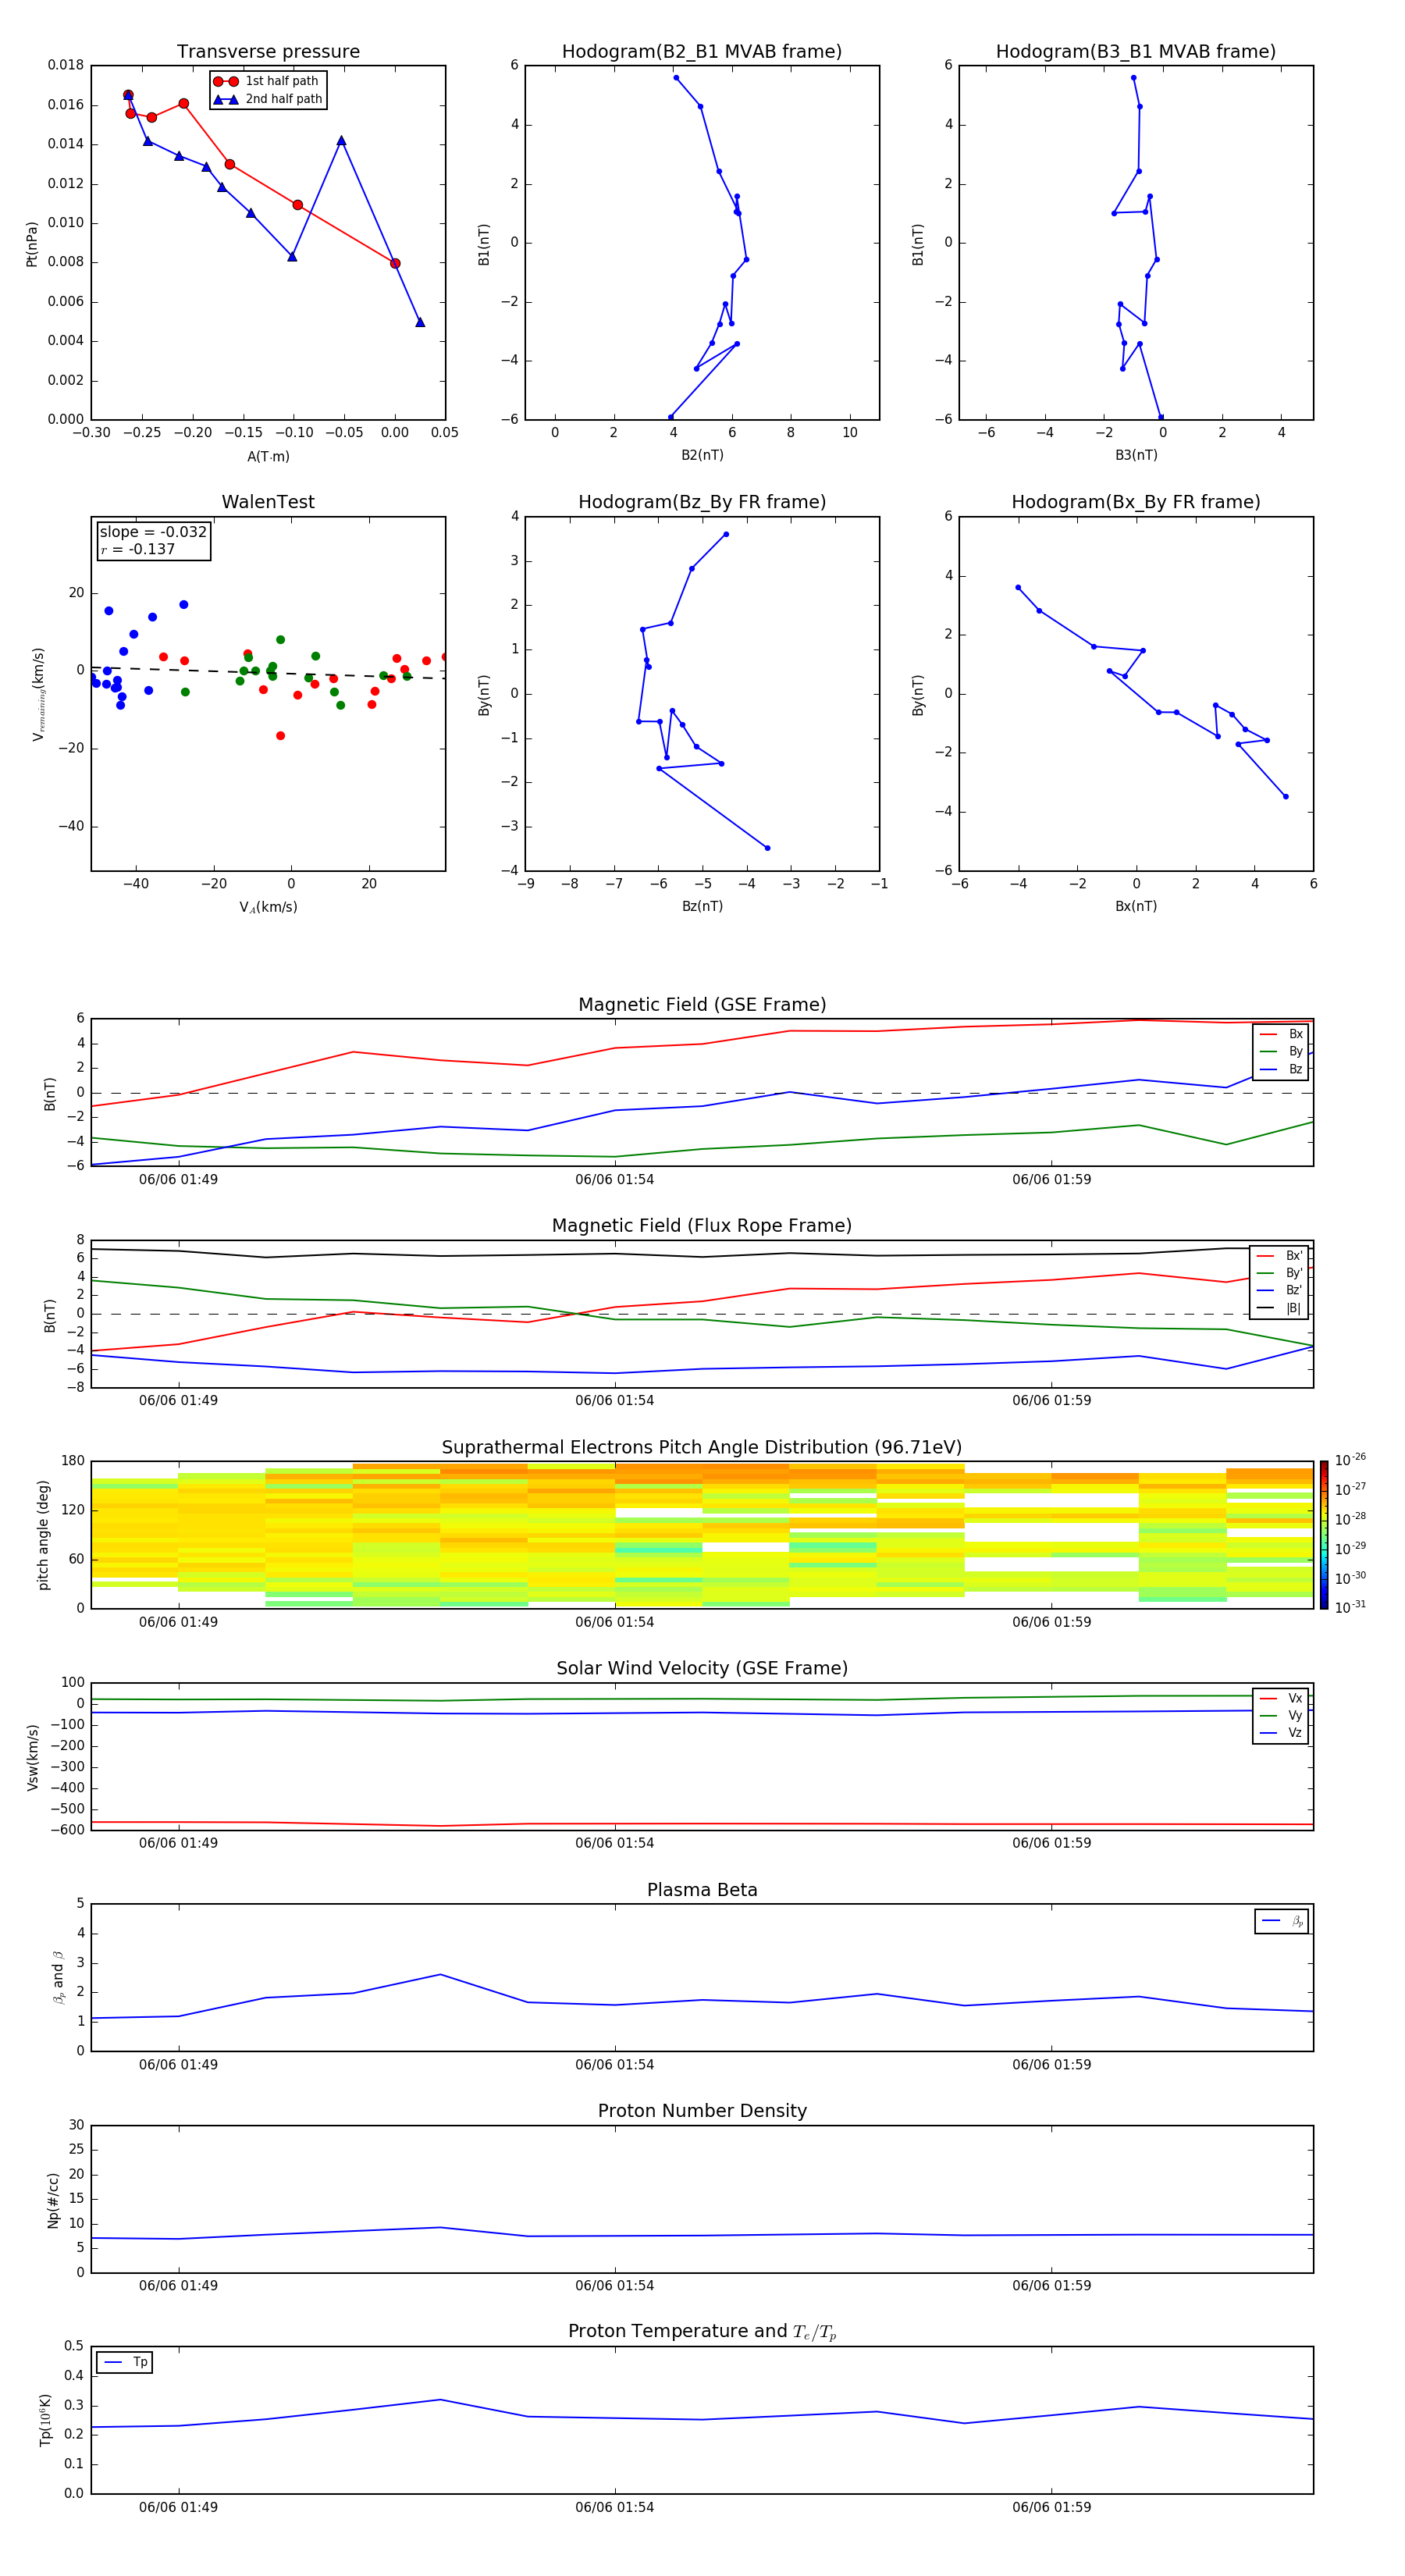Click the 'Vsw(km/s)' axis label
This screenshot has width=1405, height=2576.
32,1757
